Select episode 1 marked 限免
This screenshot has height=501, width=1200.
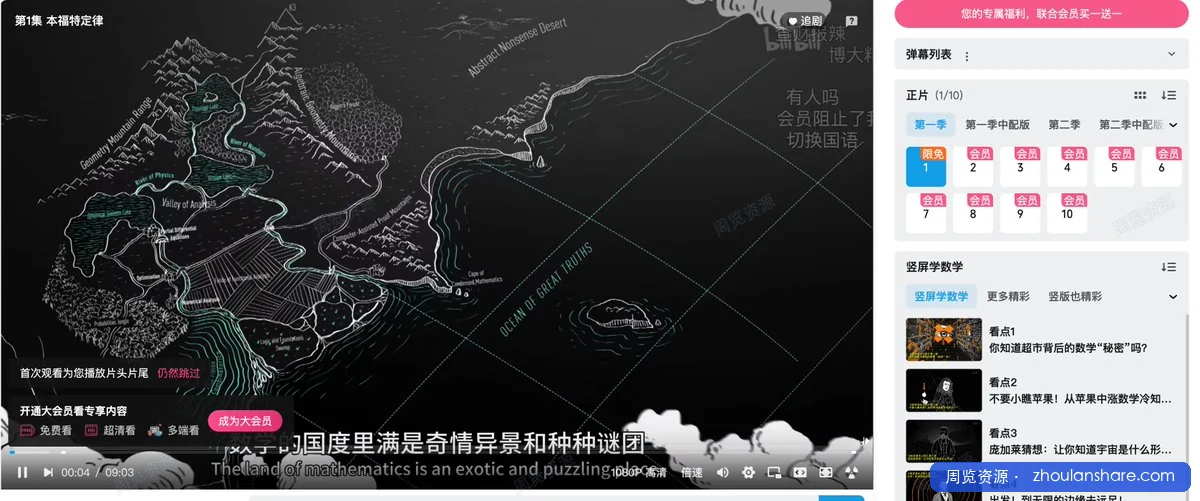[926, 167]
